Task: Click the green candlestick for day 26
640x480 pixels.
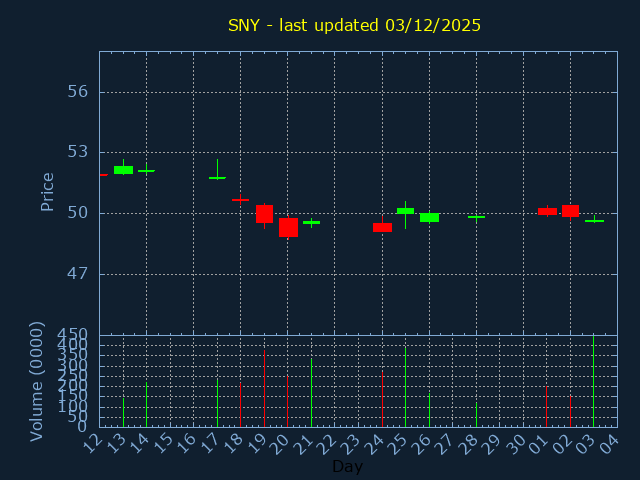Action: (x=429, y=218)
